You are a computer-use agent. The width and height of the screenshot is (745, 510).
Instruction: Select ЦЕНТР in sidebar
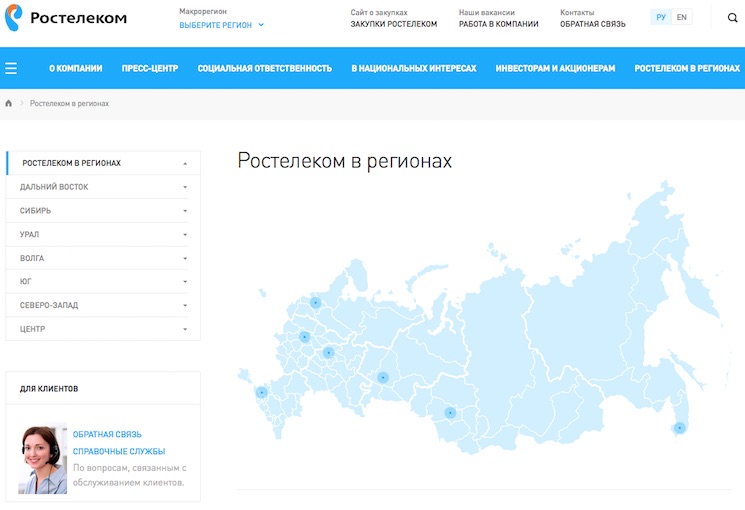click(x=32, y=329)
